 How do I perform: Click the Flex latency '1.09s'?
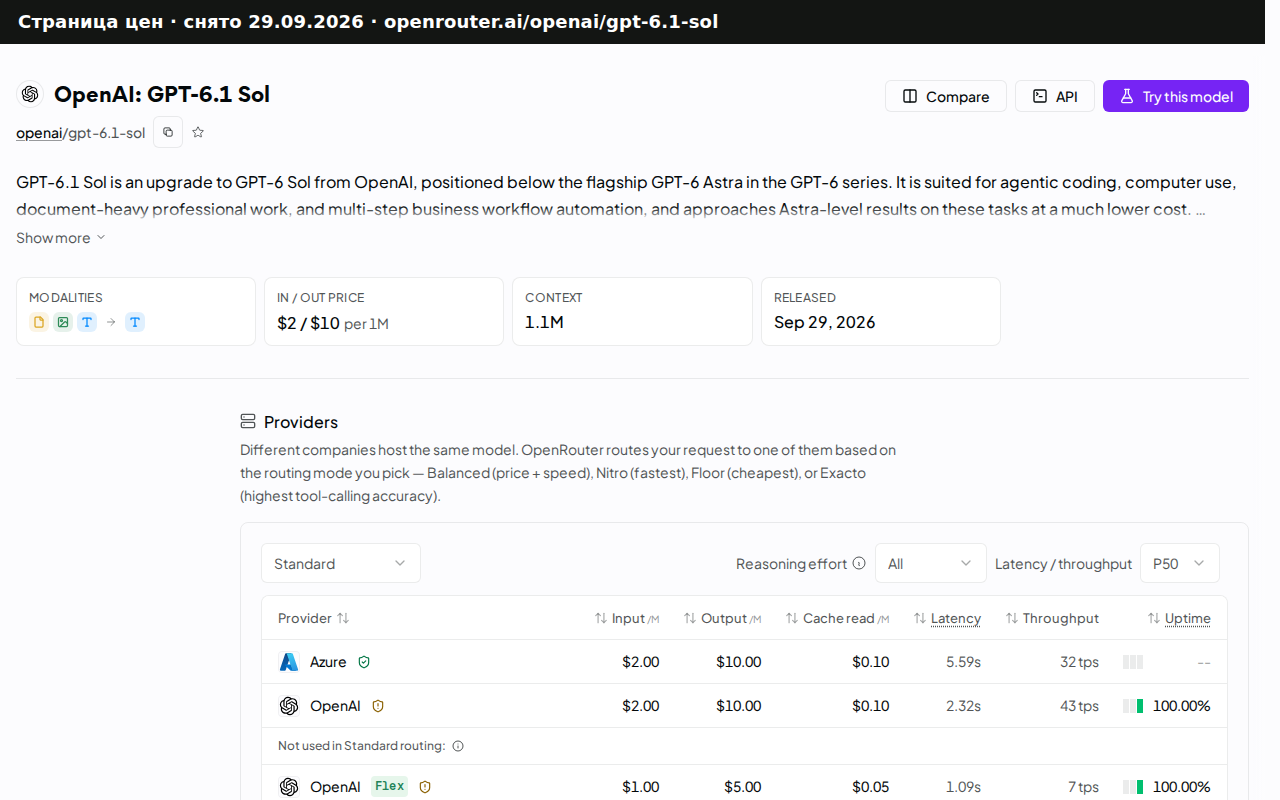tap(963, 787)
